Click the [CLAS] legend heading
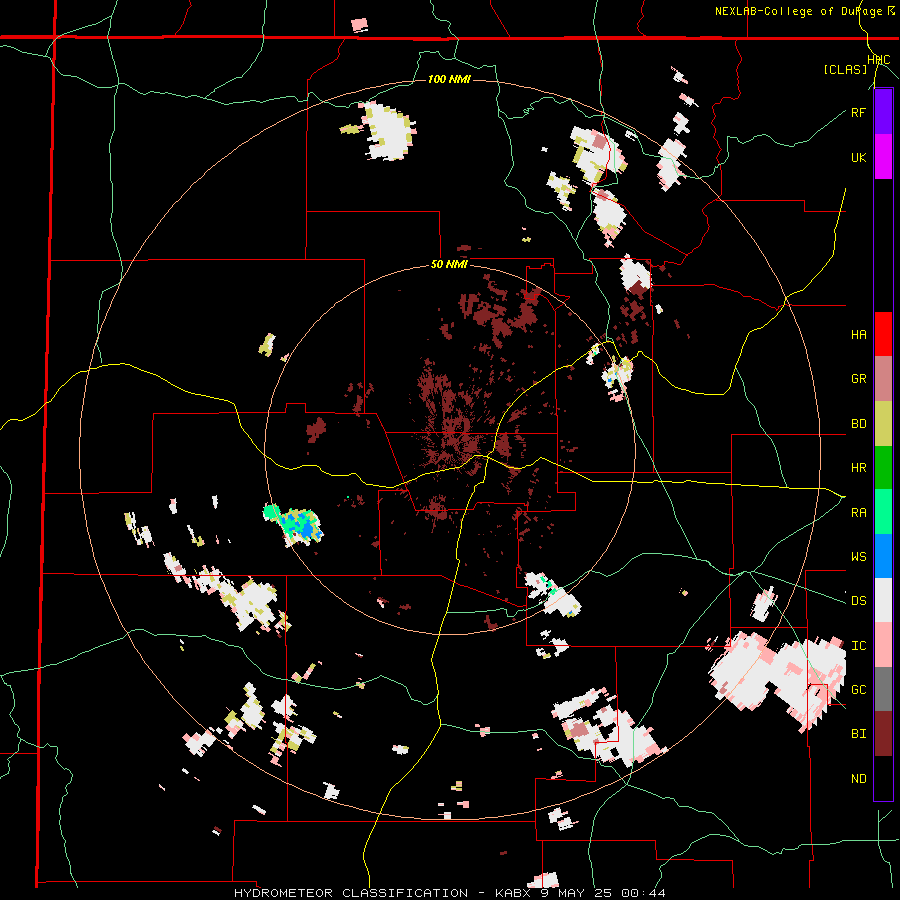This screenshot has height=900, width=900. pos(845,69)
